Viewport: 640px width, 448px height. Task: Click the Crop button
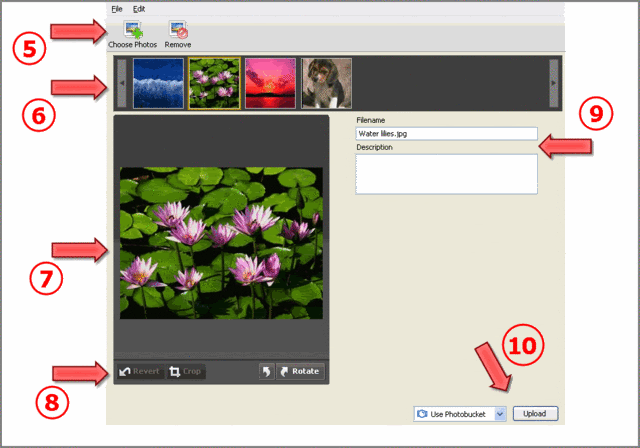coord(186,372)
